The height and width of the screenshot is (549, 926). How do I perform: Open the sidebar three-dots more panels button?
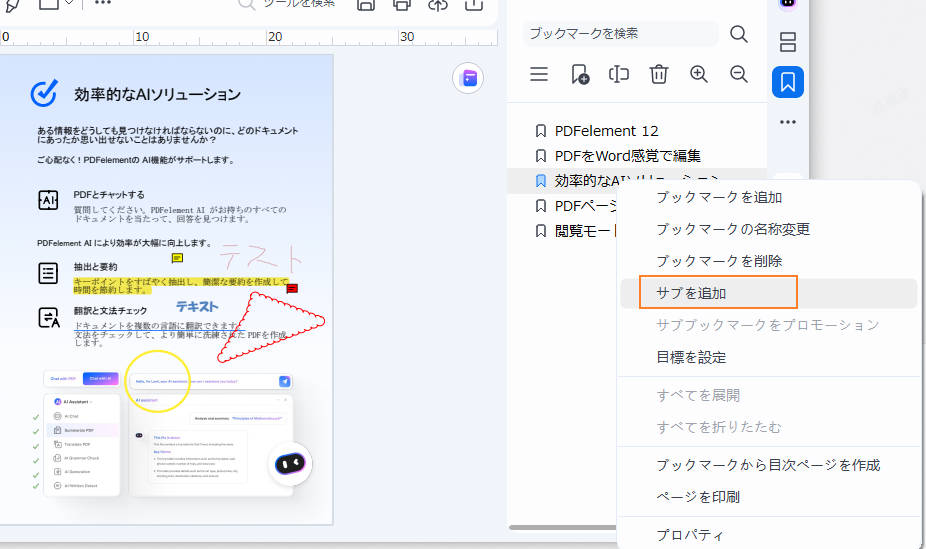788,122
